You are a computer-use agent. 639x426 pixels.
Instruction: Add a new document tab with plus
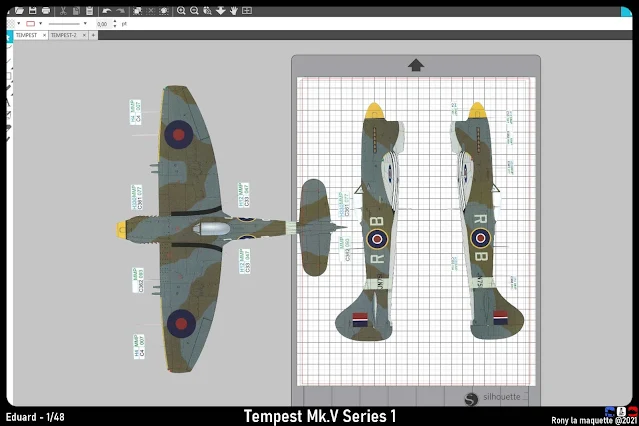93,35
